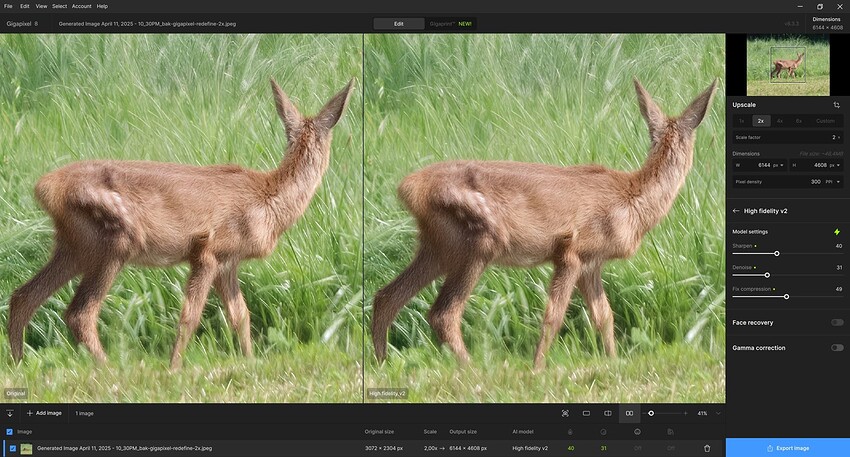Click the Sharpen slider handle
The width and height of the screenshot is (850, 457).
777,253
